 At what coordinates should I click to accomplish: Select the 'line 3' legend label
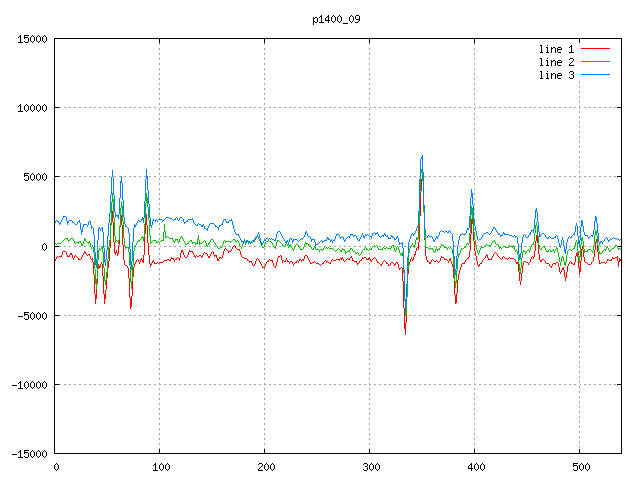(x=557, y=75)
